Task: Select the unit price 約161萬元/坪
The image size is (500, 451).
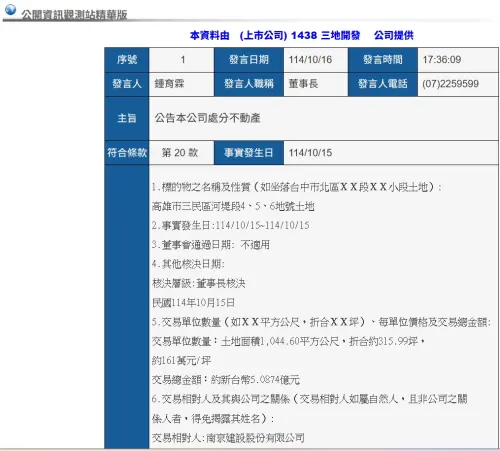Action: pos(181,360)
